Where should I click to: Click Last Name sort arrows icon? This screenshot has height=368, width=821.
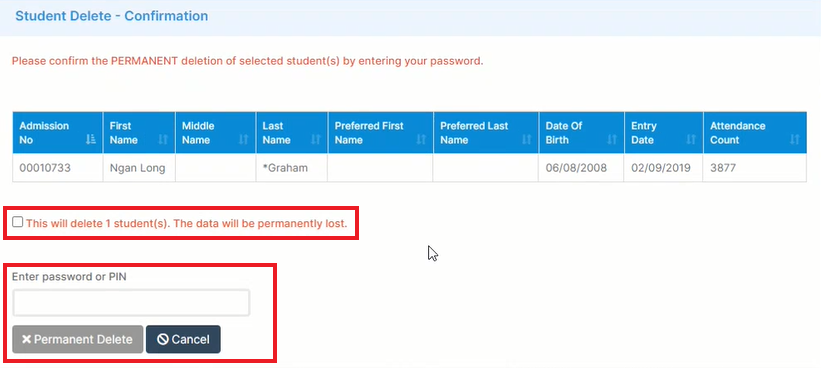tap(316, 140)
